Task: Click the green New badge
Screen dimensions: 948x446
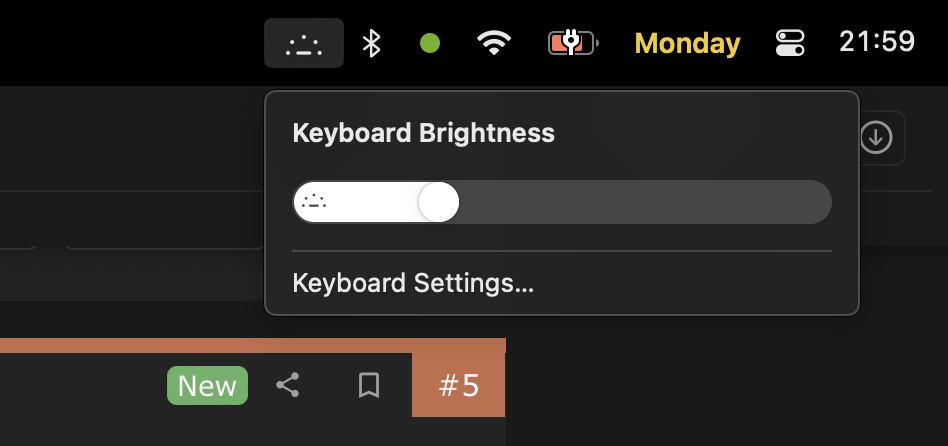Action: [x=207, y=386]
